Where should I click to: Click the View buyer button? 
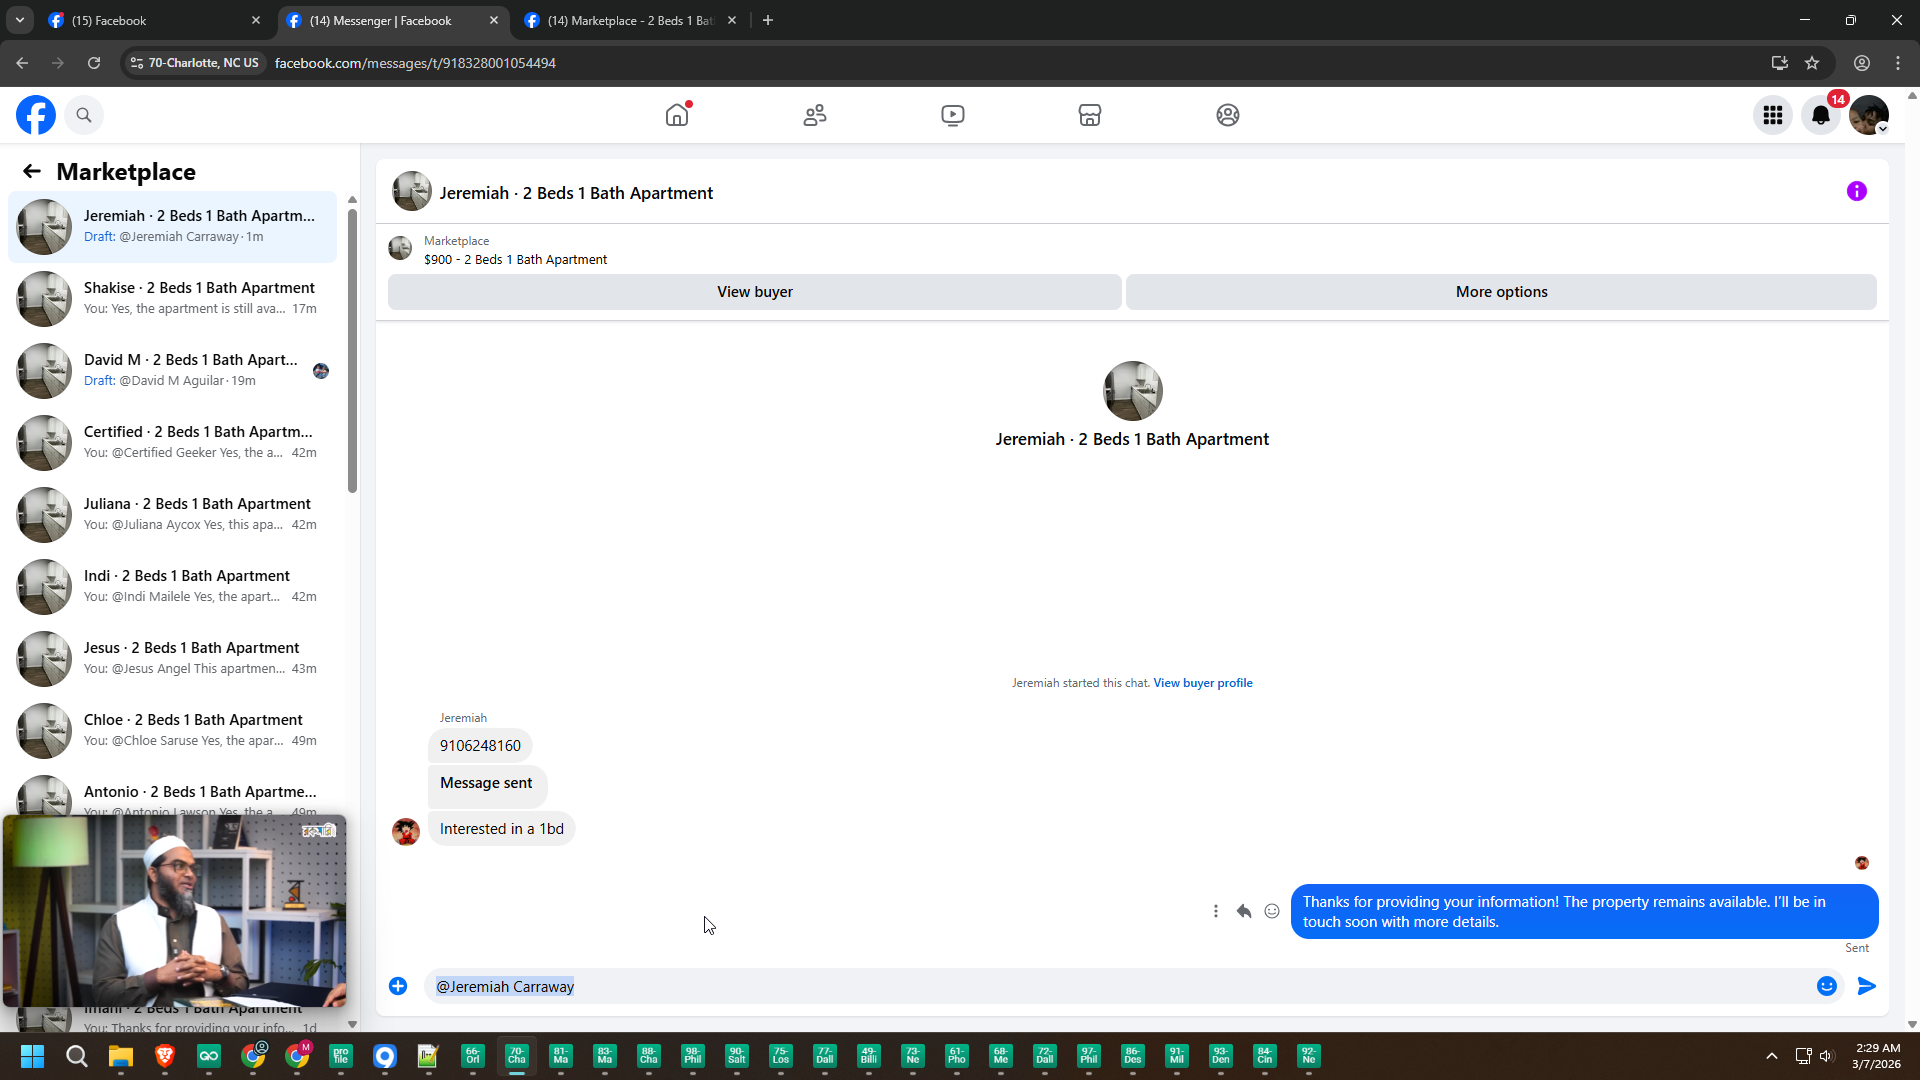pyautogui.click(x=754, y=292)
